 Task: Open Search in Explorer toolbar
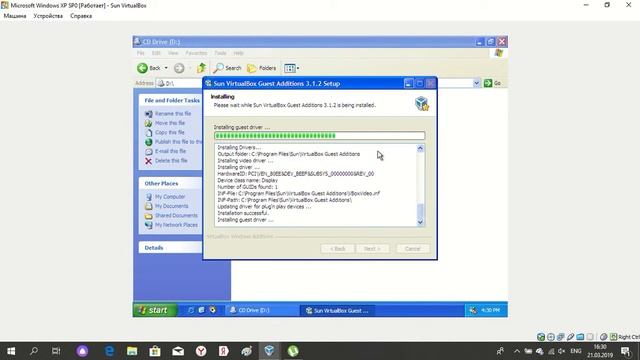click(227, 68)
